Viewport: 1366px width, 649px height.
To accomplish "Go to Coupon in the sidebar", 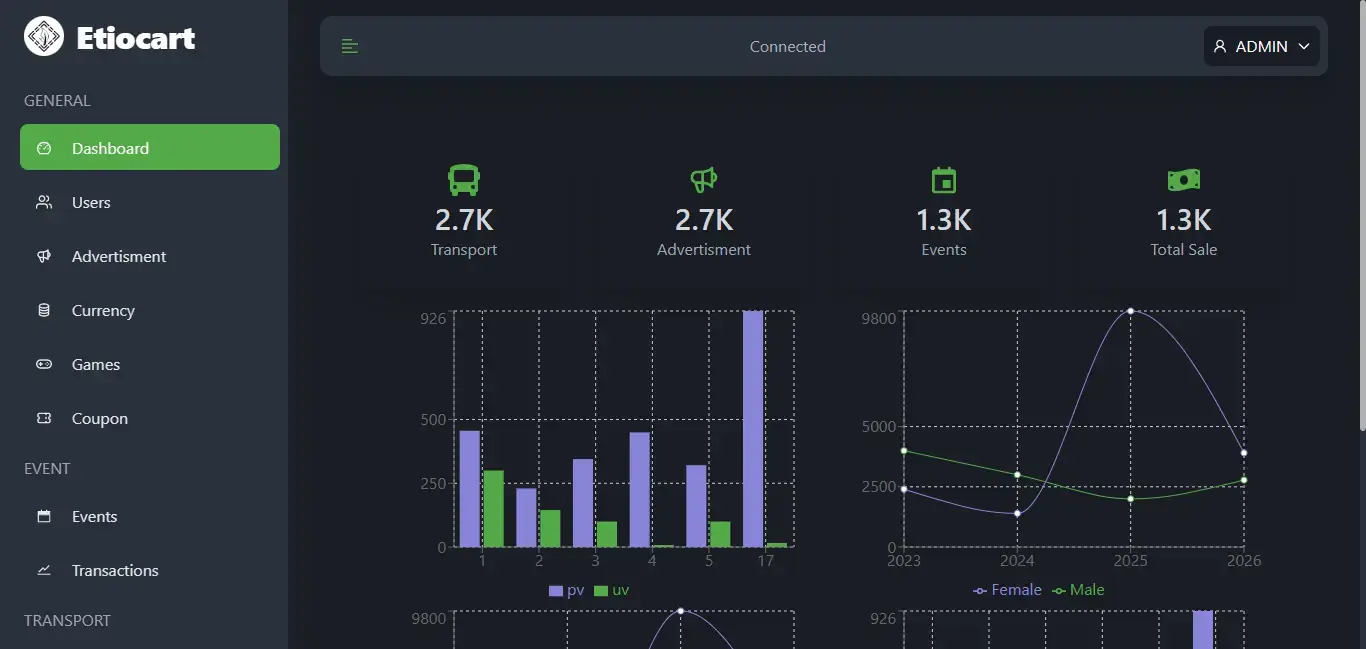I will pyautogui.click(x=99, y=418).
